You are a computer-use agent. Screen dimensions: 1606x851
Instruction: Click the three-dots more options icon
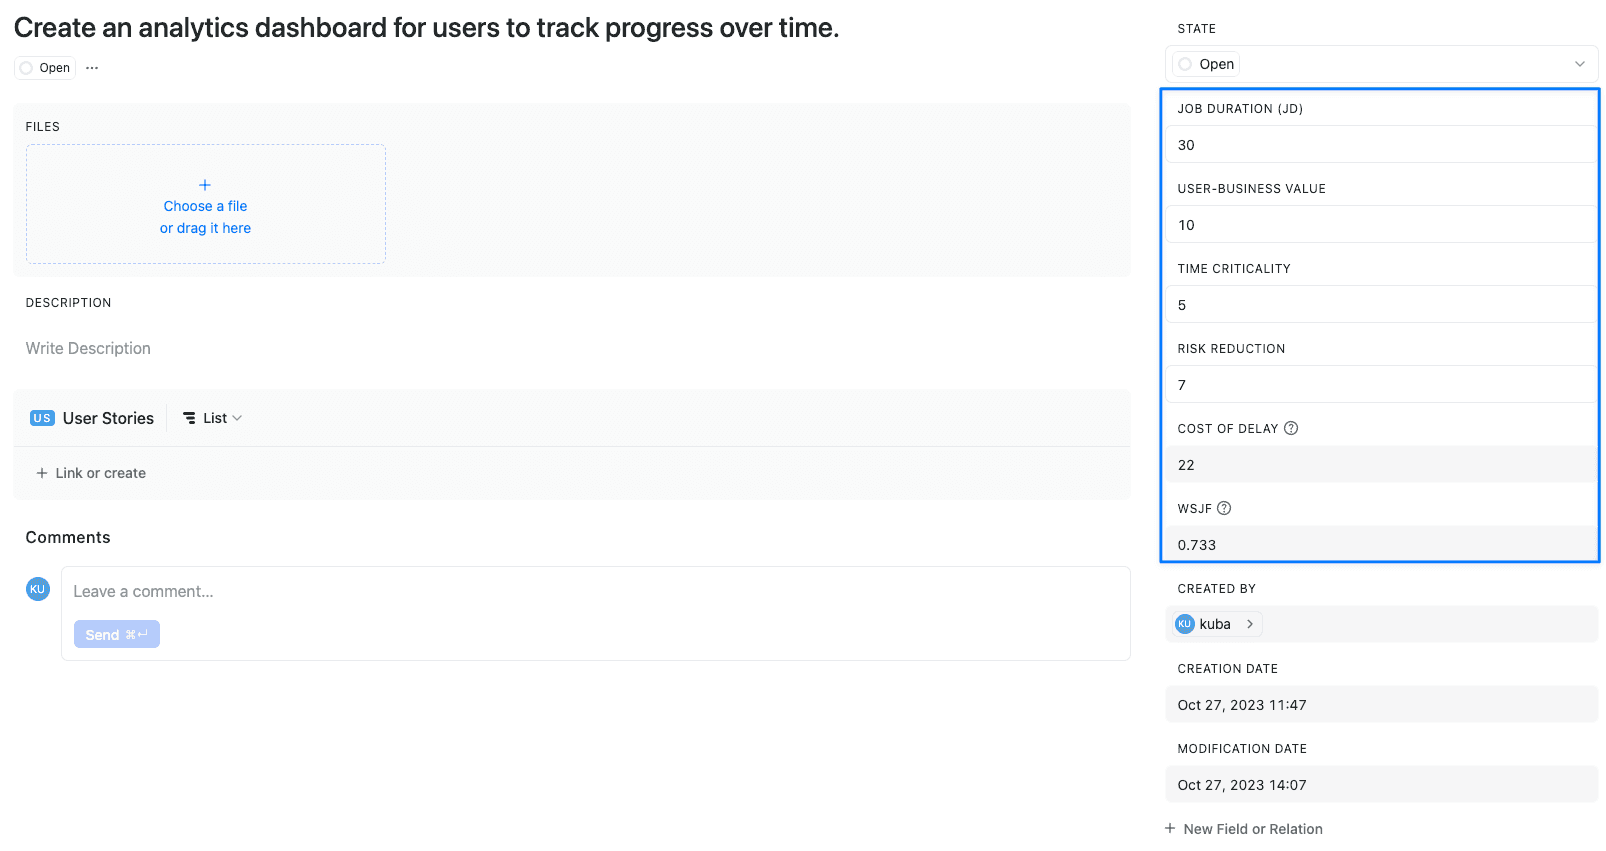(x=92, y=68)
